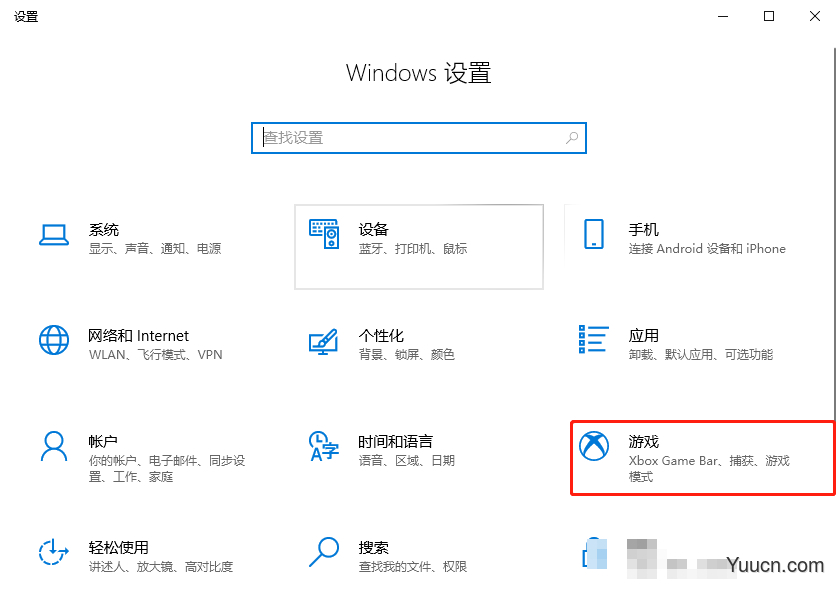Click the magnifier icon for 搜索 category
Image resolution: width=837 pixels, height=595 pixels.
coord(324,553)
